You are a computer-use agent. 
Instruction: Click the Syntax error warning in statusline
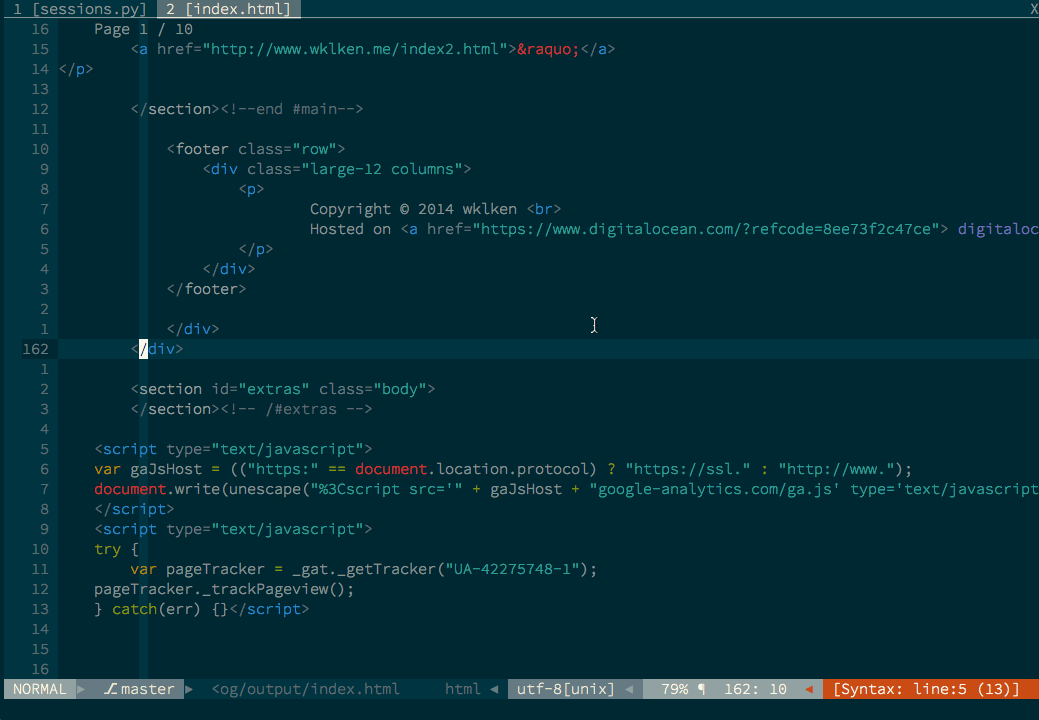click(x=925, y=689)
